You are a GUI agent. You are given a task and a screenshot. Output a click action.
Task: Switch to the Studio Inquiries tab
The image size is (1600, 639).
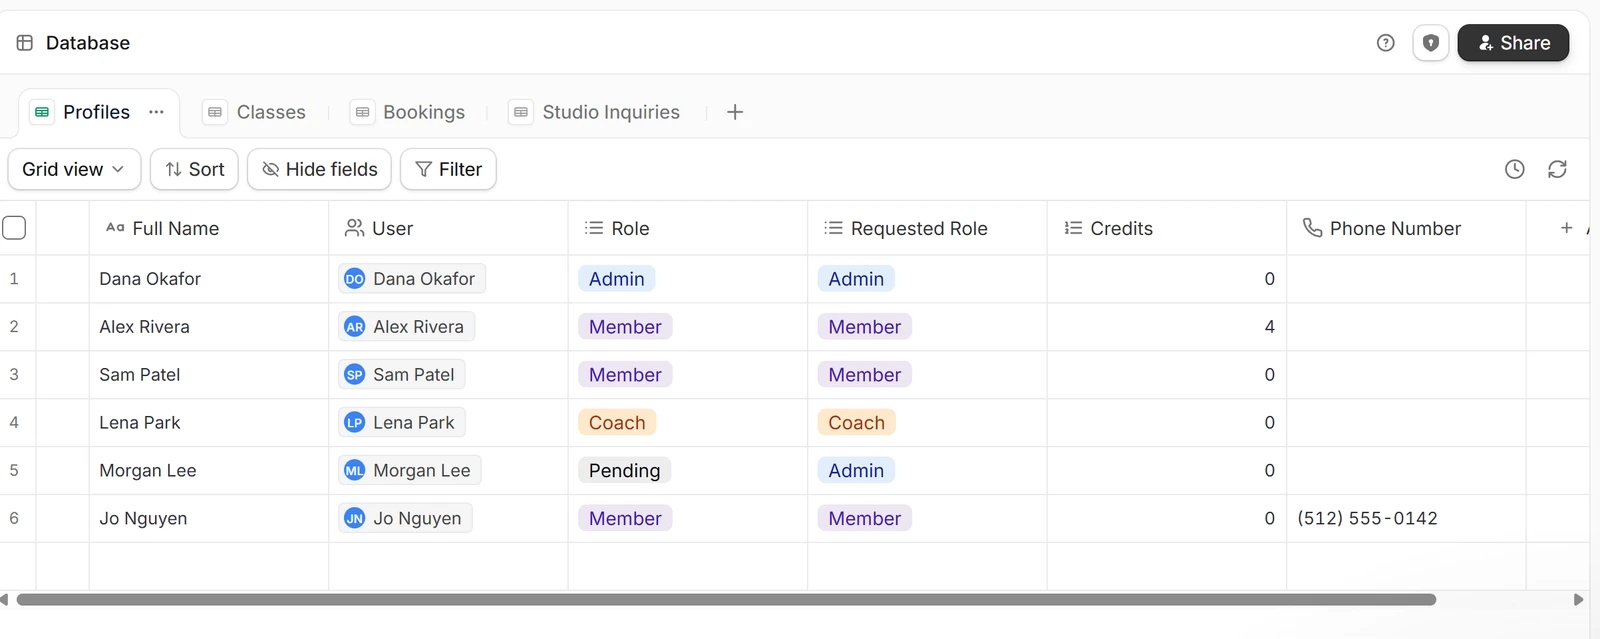point(594,112)
